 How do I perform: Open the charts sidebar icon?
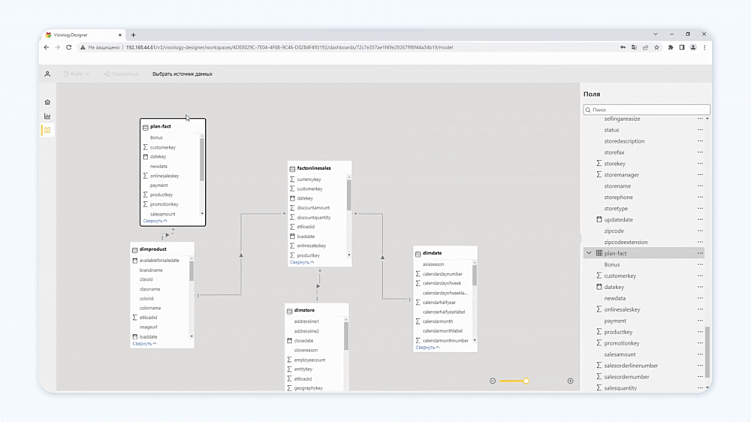47,116
